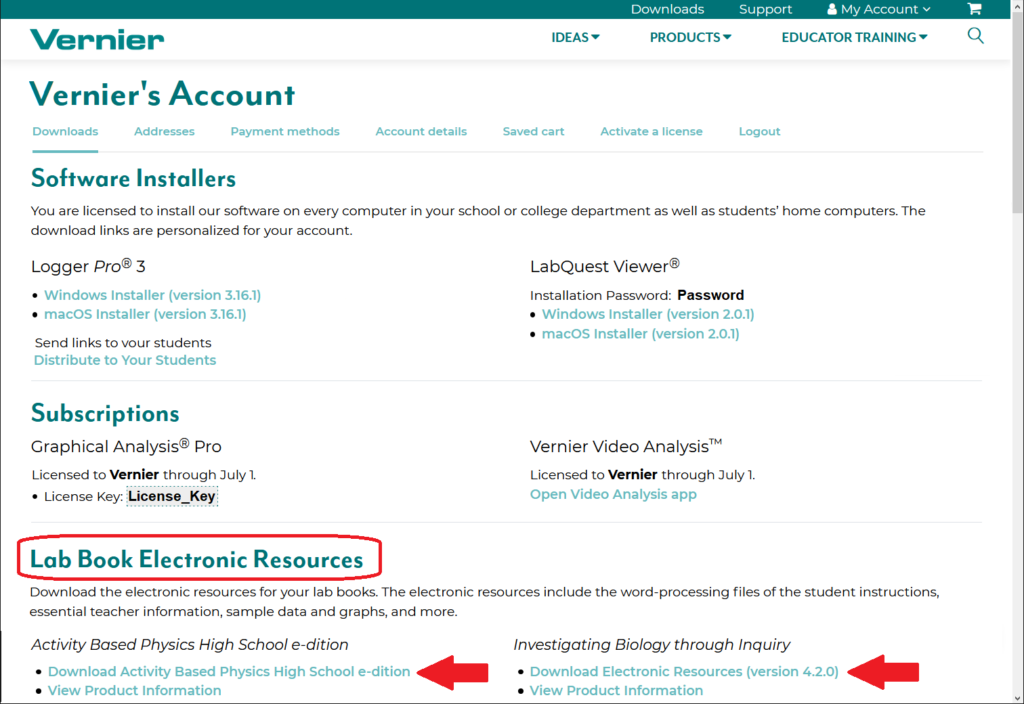This screenshot has height=704, width=1024.
Task: Download LabQuest Viewer macOS Installer 2.0.1
Action: click(x=641, y=334)
